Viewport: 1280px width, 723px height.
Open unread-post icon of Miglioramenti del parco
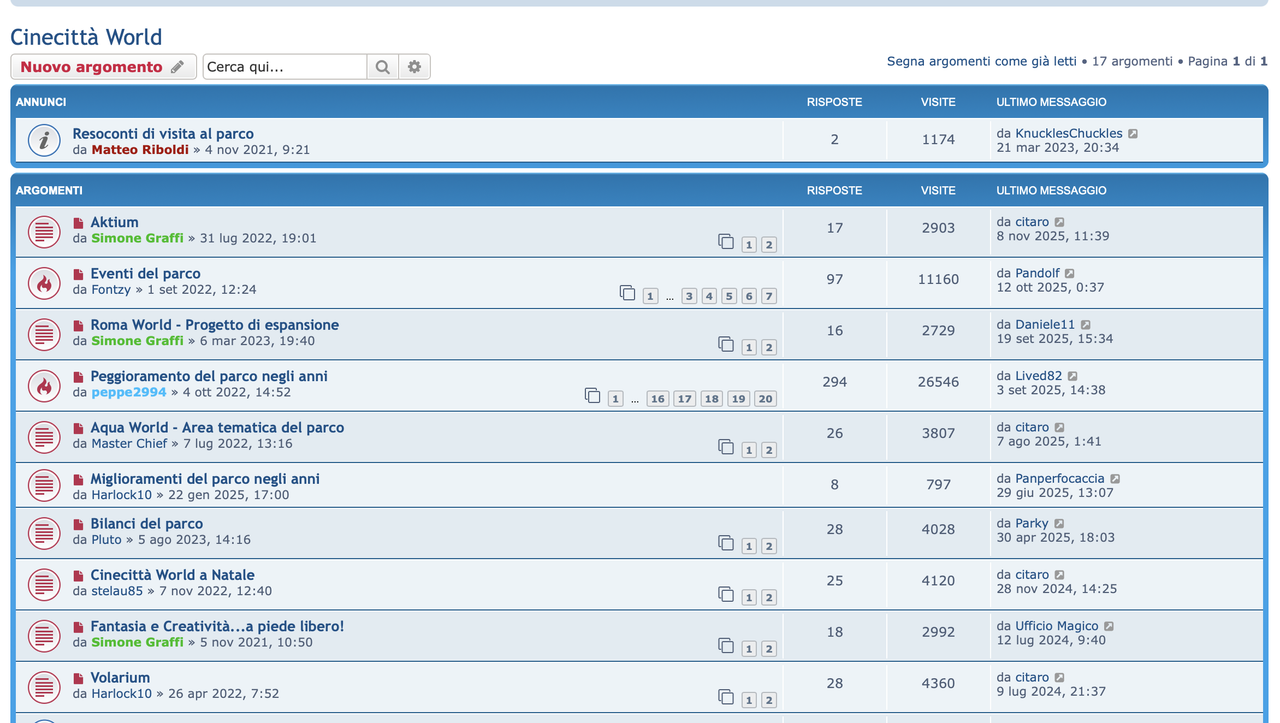(x=79, y=479)
